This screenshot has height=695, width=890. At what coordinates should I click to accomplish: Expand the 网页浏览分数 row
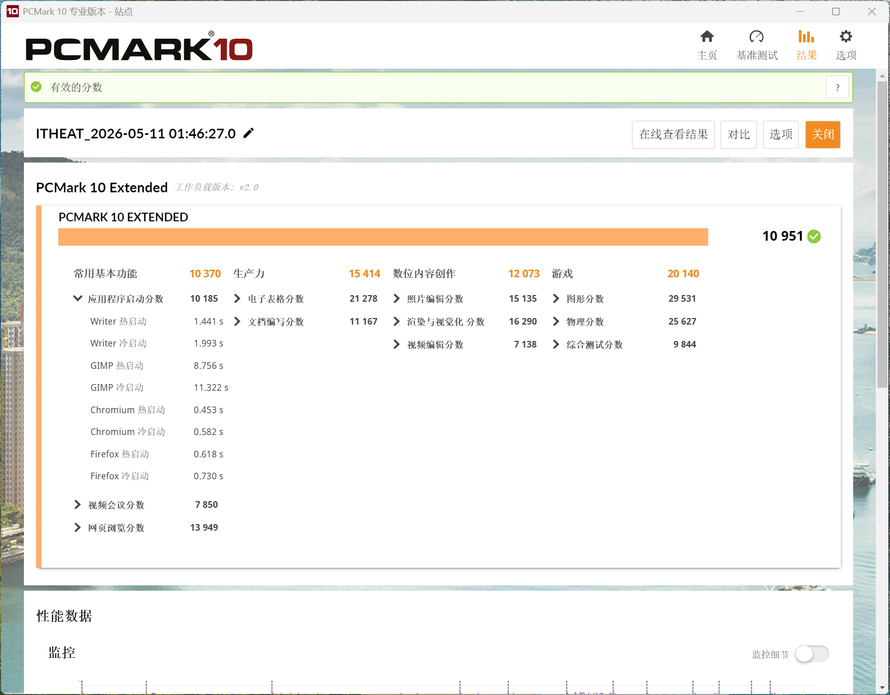pos(77,527)
